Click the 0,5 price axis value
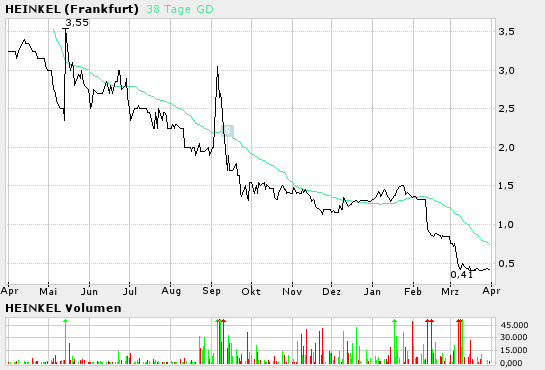545x370 pixels. 506,264
